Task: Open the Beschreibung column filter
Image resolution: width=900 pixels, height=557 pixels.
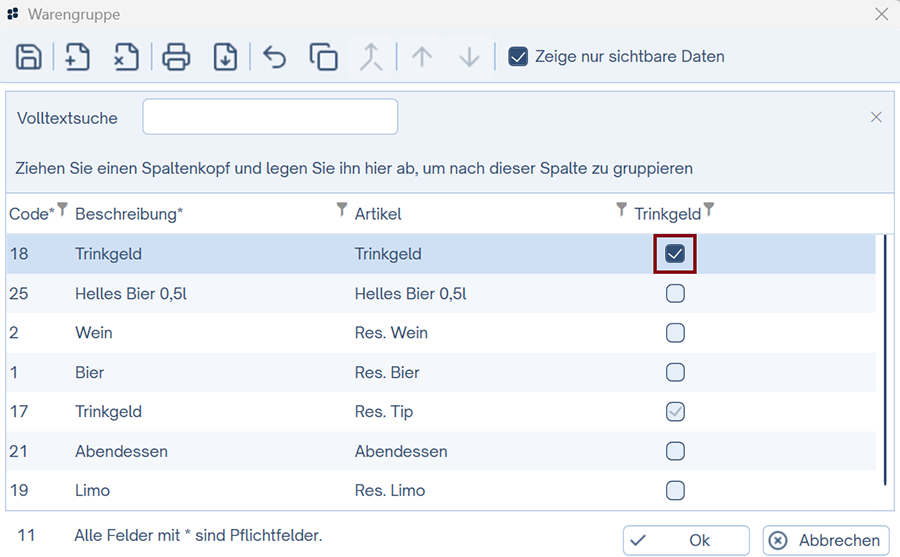Action: coord(342,210)
